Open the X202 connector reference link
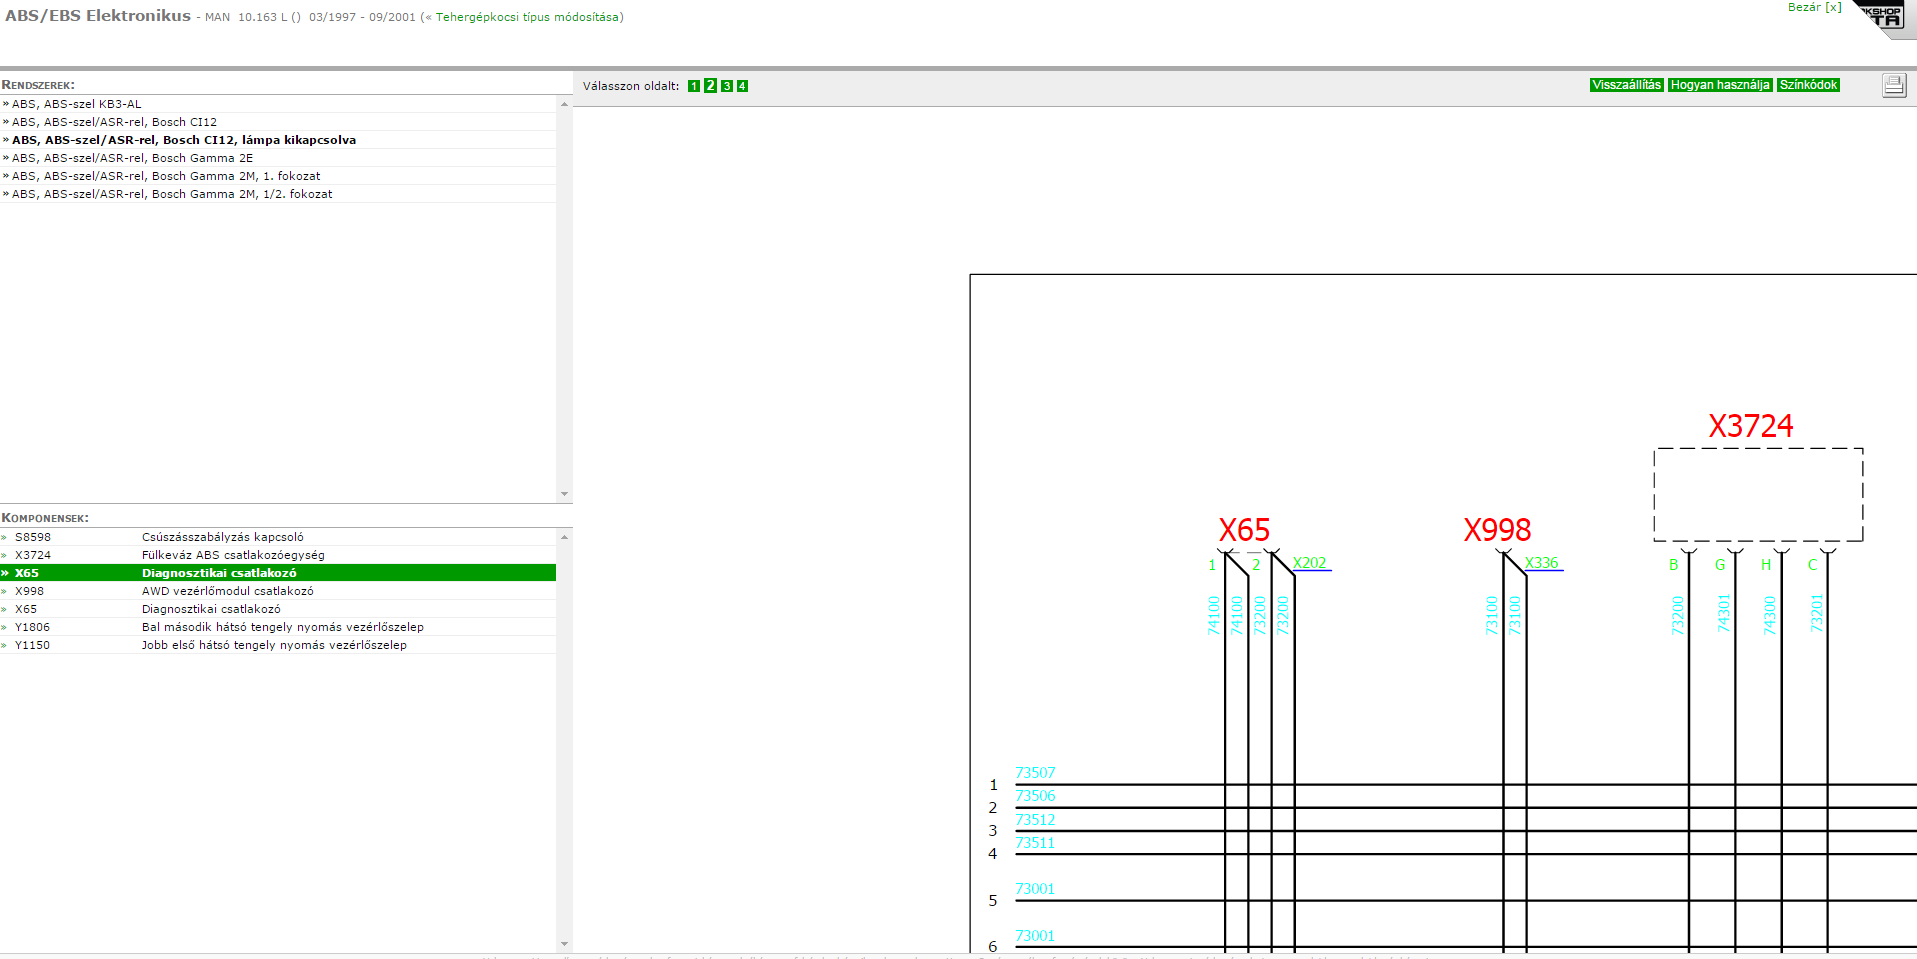The width and height of the screenshot is (1917, 959). pos(1309,563)
